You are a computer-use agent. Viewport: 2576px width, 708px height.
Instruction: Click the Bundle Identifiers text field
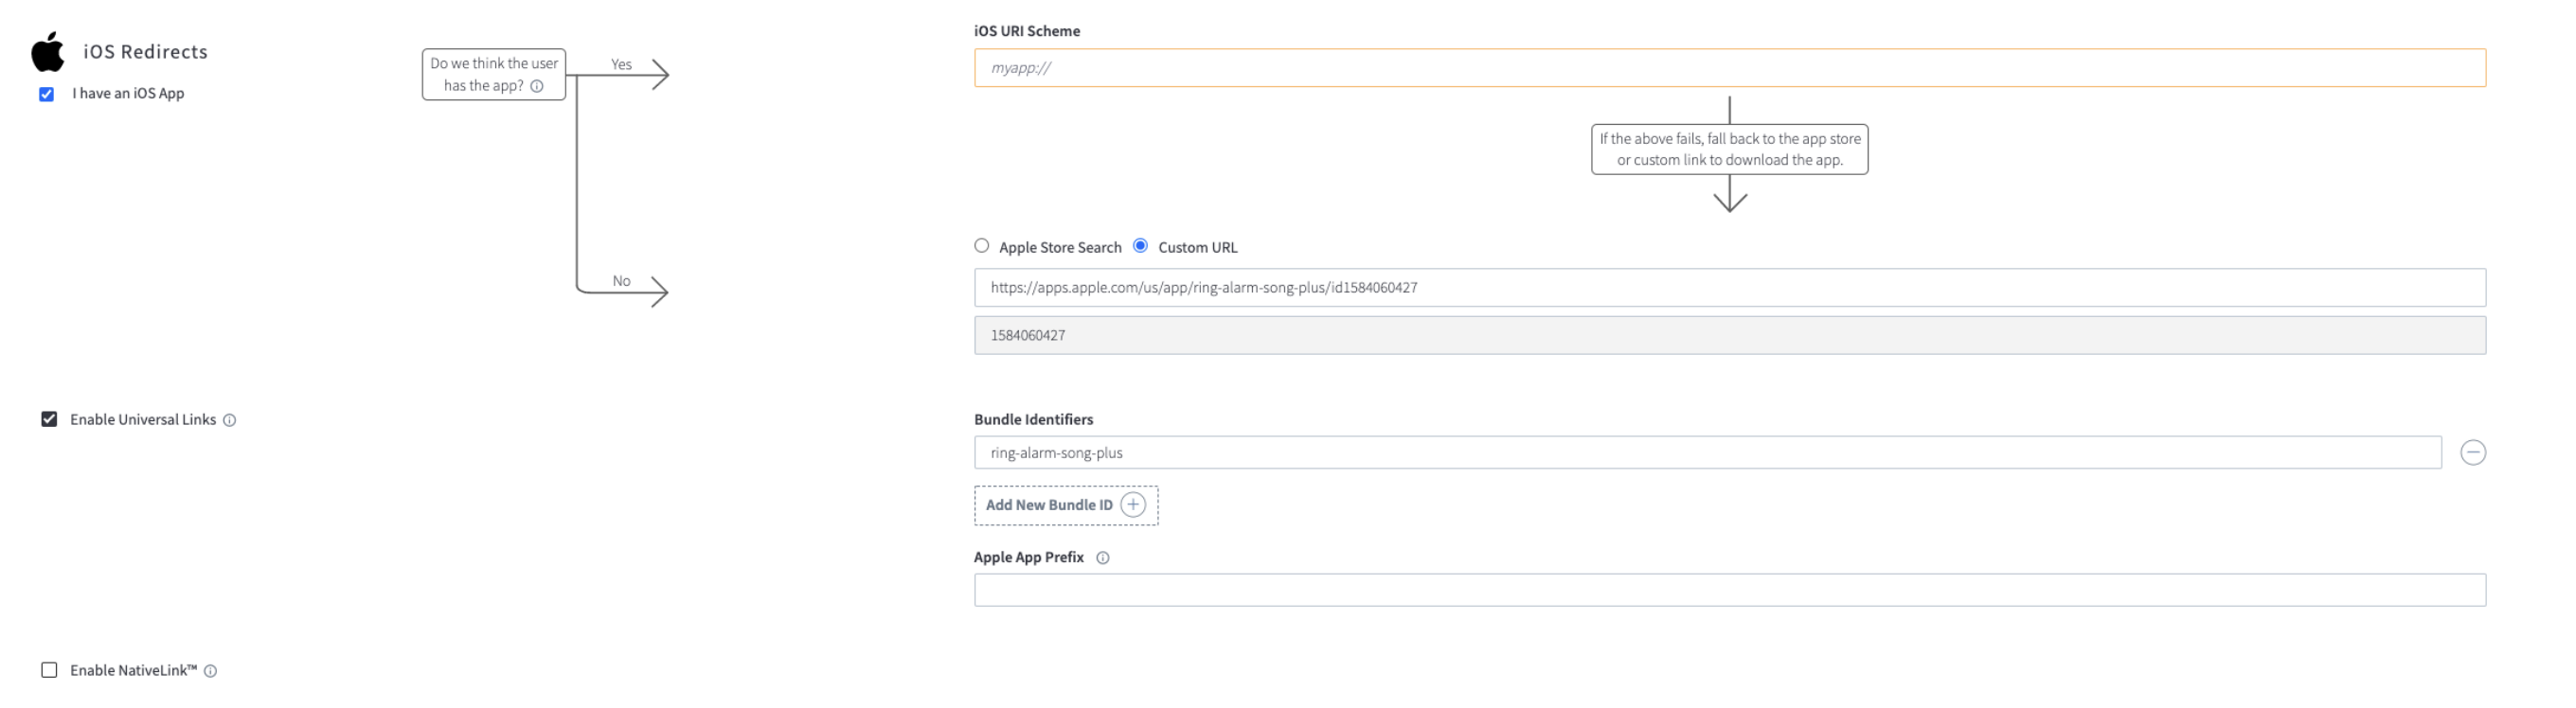(1707, 453)
